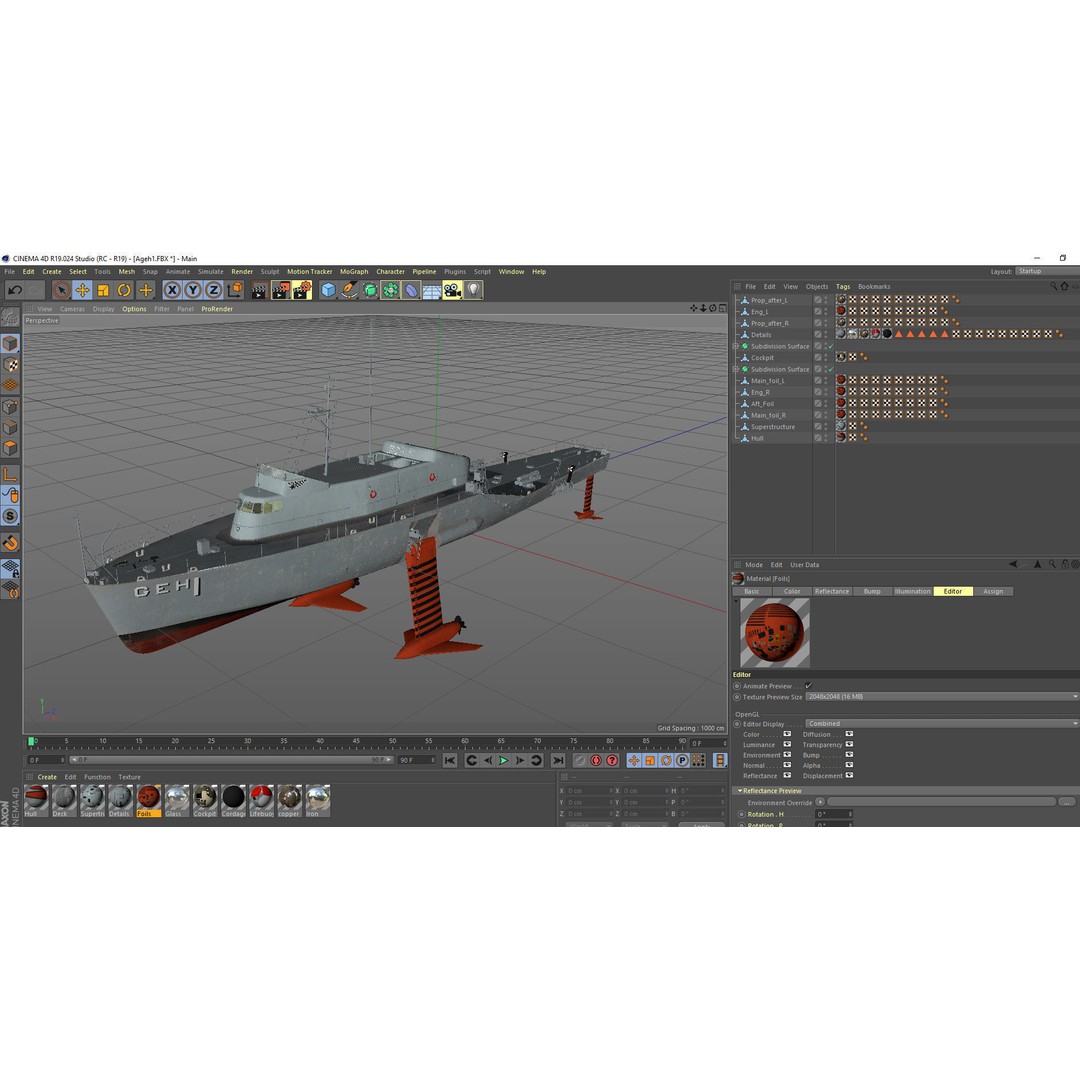Switch to the Color material tab
Viewport: 1080px width, 1080px height.
tap(792, 592)
